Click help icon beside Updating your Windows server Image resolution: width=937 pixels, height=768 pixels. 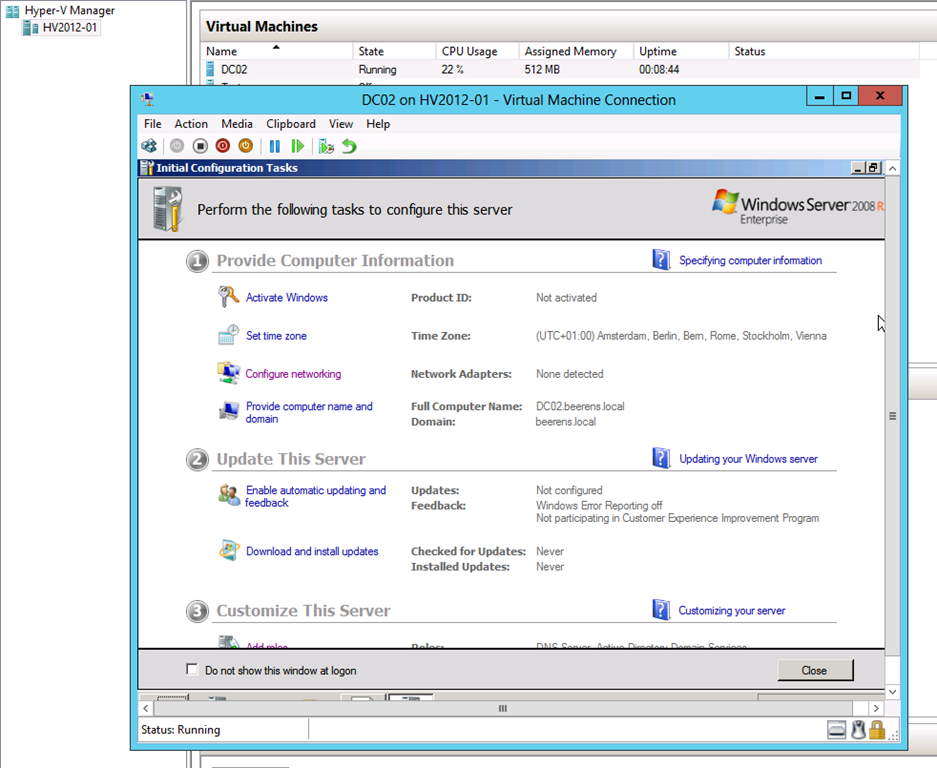pyautogui.click(x=661, y=458)
